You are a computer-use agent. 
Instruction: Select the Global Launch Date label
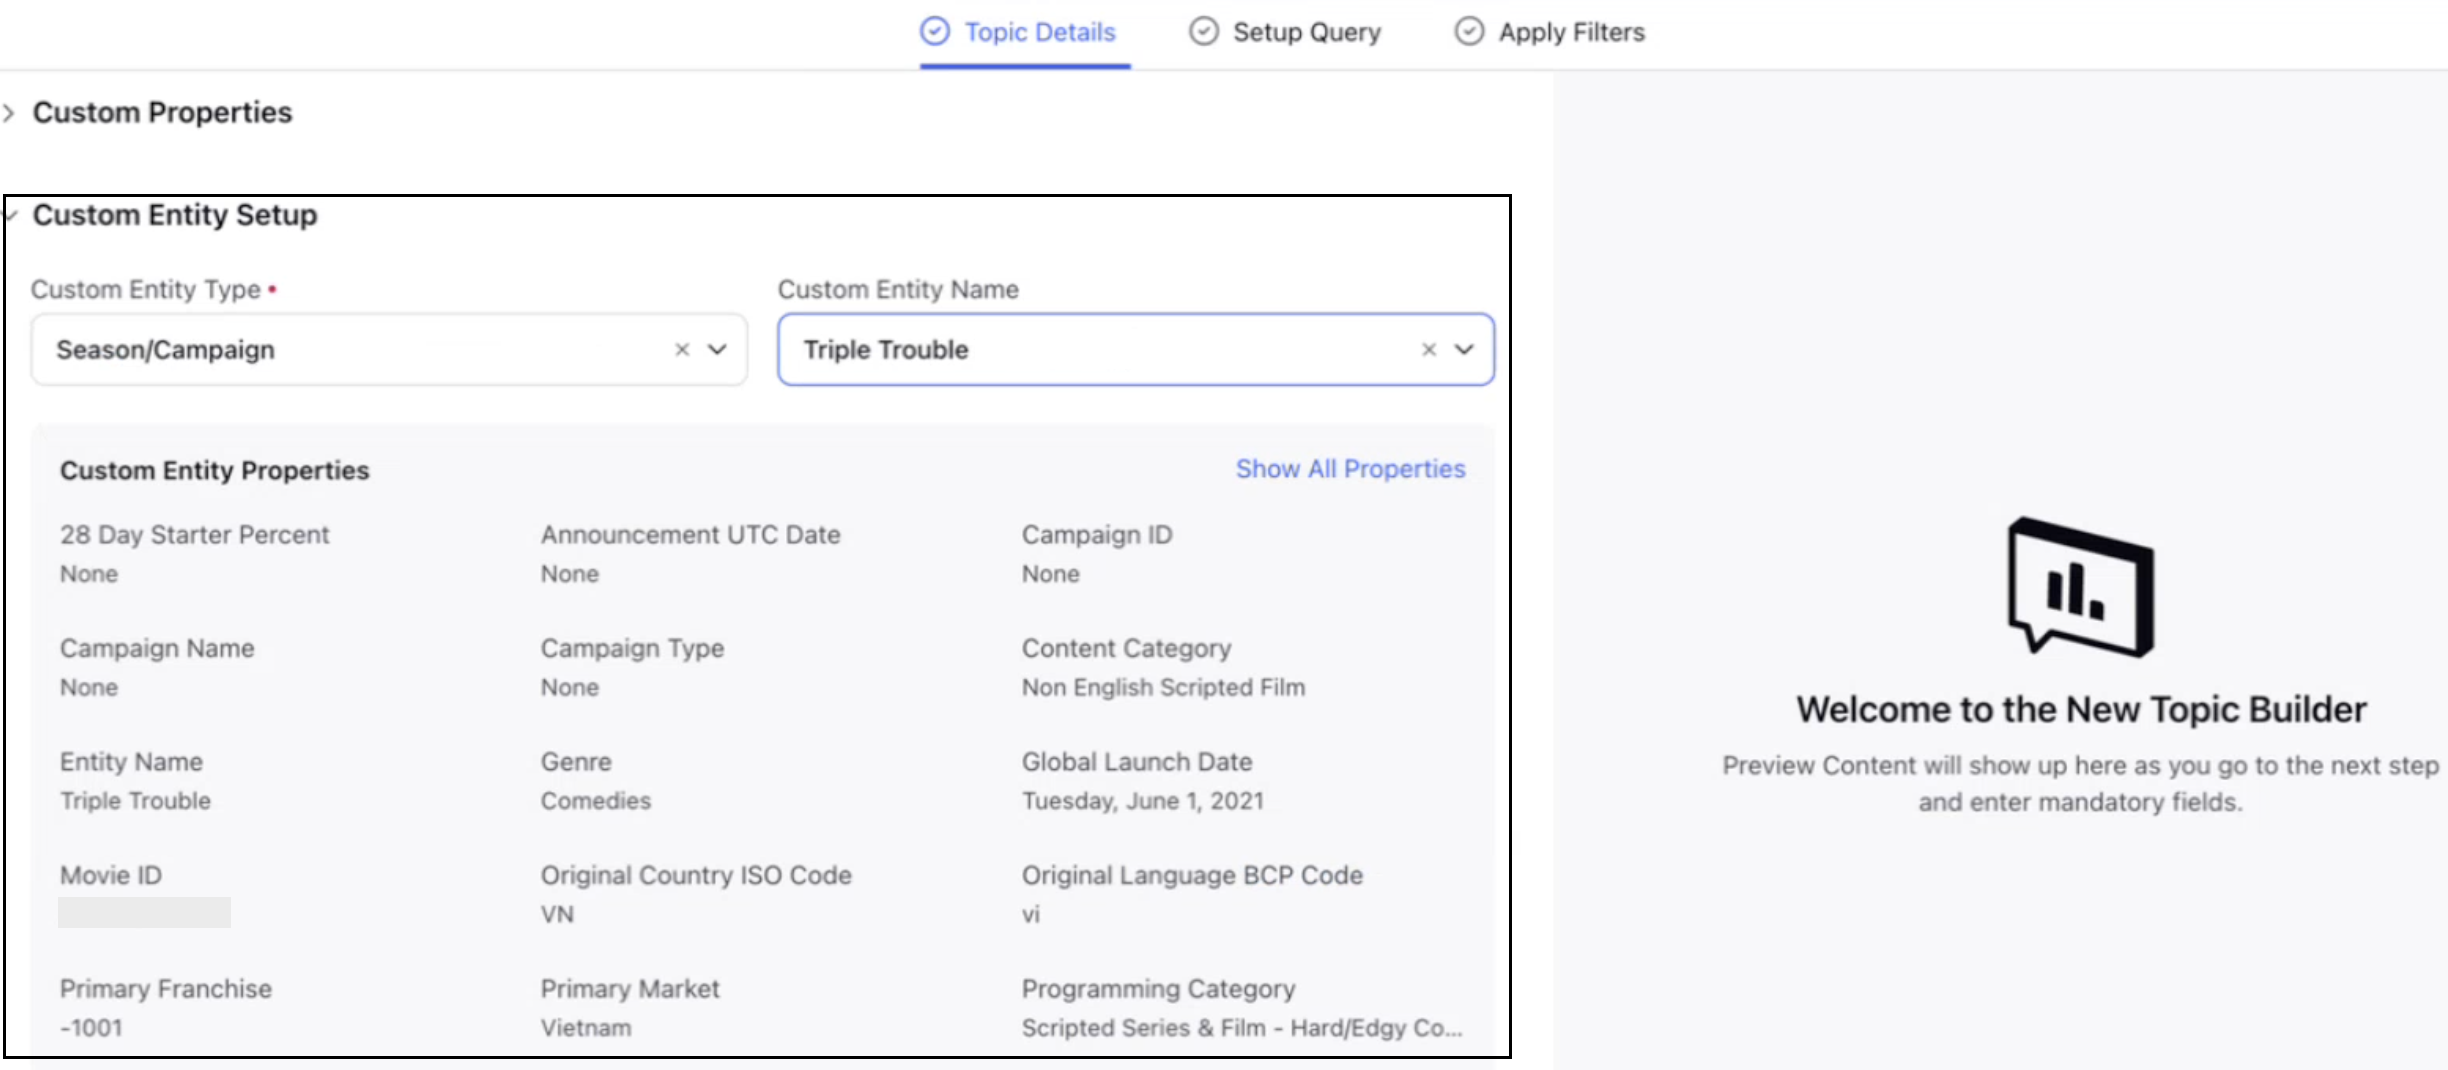pyautogui.click(x=1136, y=762)
